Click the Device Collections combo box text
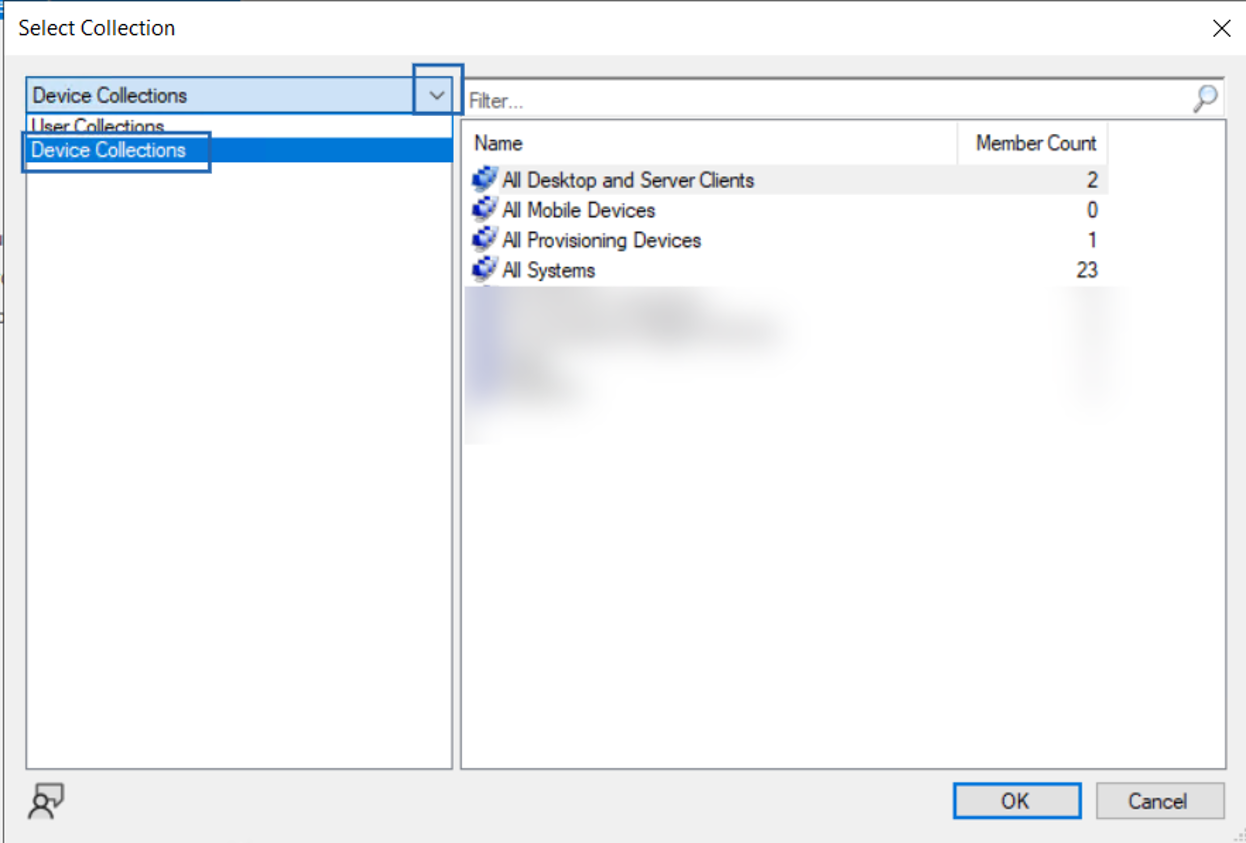 [110, 96]
